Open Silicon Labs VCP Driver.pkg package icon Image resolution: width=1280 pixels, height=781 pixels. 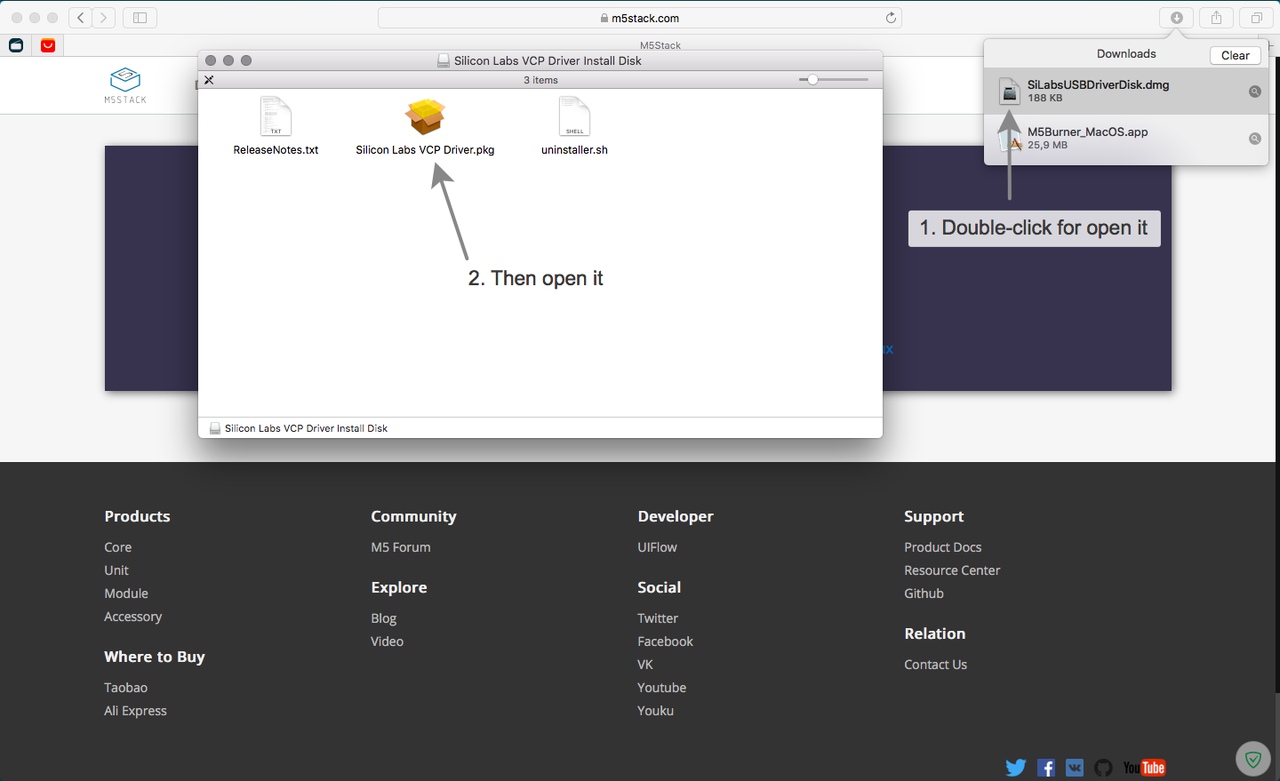pos(425,118)
